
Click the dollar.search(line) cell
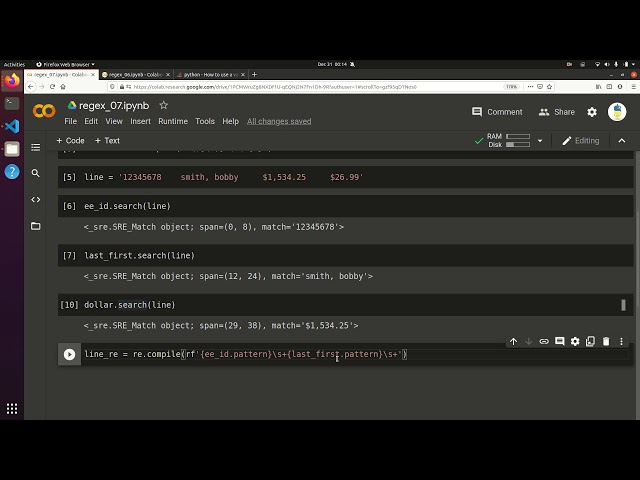(345, 305)
